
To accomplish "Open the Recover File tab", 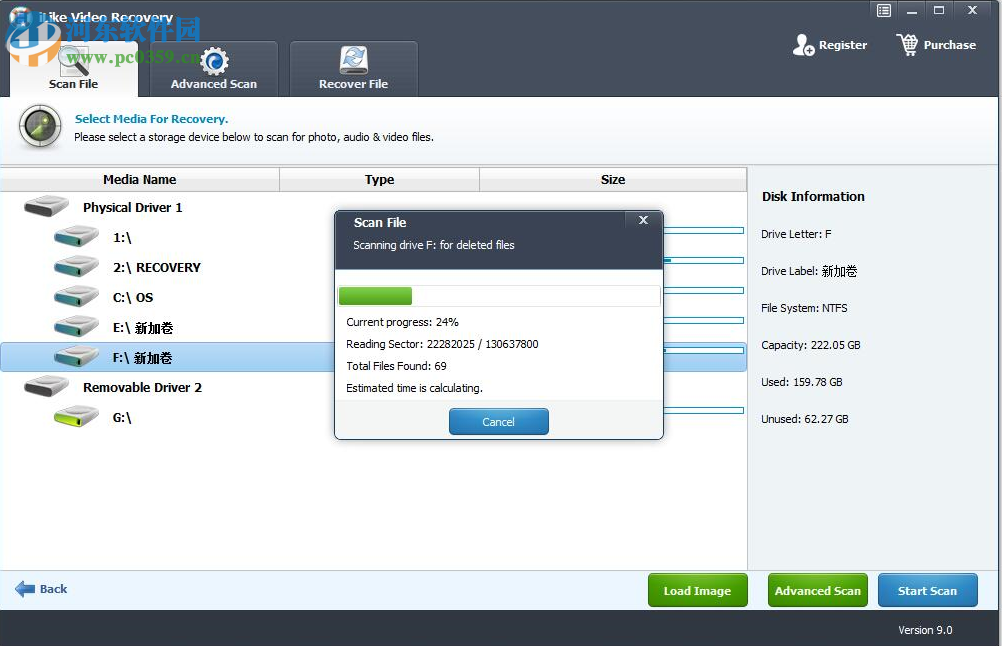I will [353, 69].
